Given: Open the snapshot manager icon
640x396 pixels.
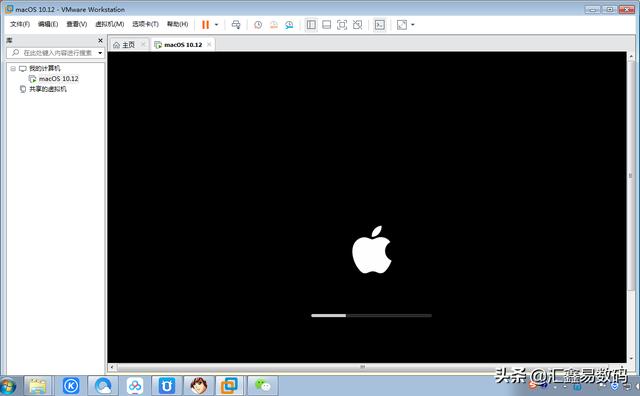Looking at the screenshot, I should coord(289,25).
